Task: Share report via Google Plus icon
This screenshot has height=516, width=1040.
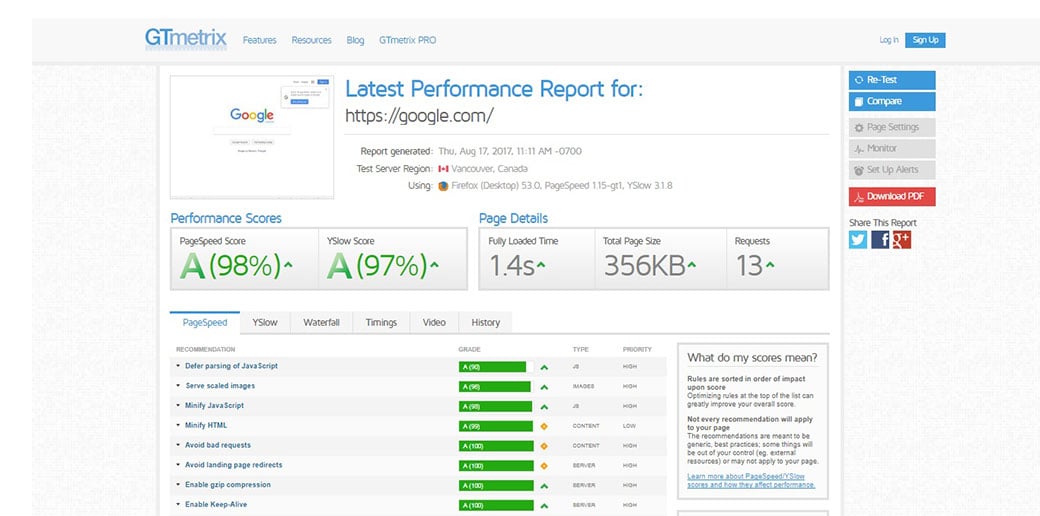Action: pos(901,239)
